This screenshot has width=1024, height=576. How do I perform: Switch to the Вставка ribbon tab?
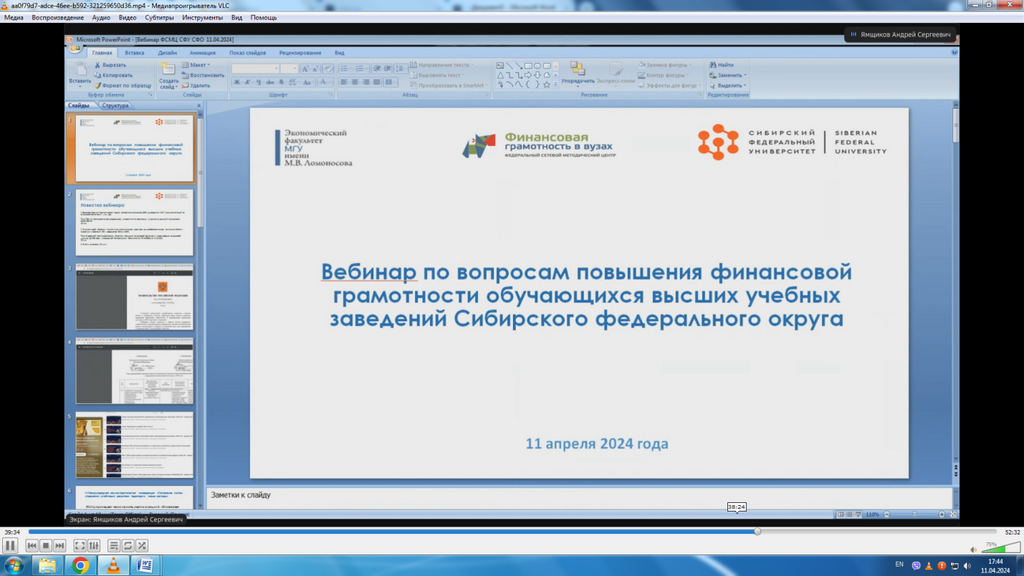(x=135, y=53)
